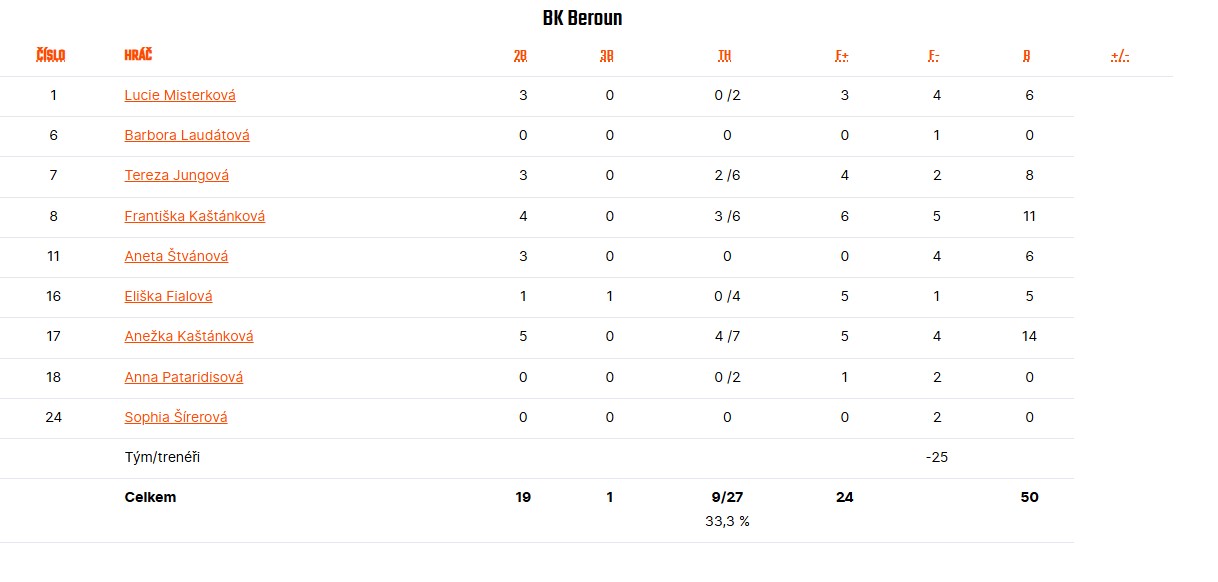Sort table by HRÁČ column header
This screenshot has height=582, width=1218.
click(x=138, y=55)
